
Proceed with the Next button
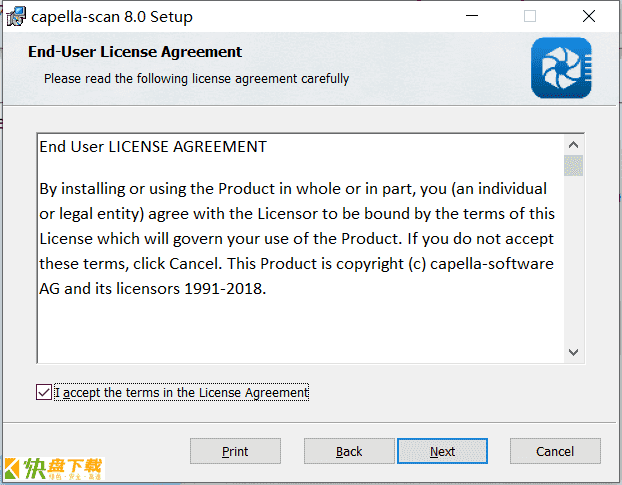point(442,451)
